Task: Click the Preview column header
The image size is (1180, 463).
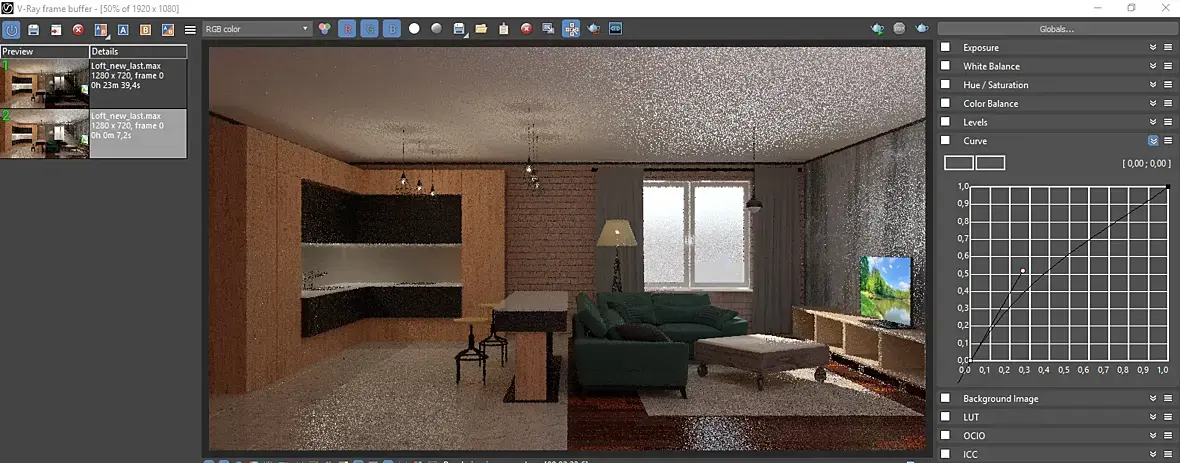Action: [44, 52]
